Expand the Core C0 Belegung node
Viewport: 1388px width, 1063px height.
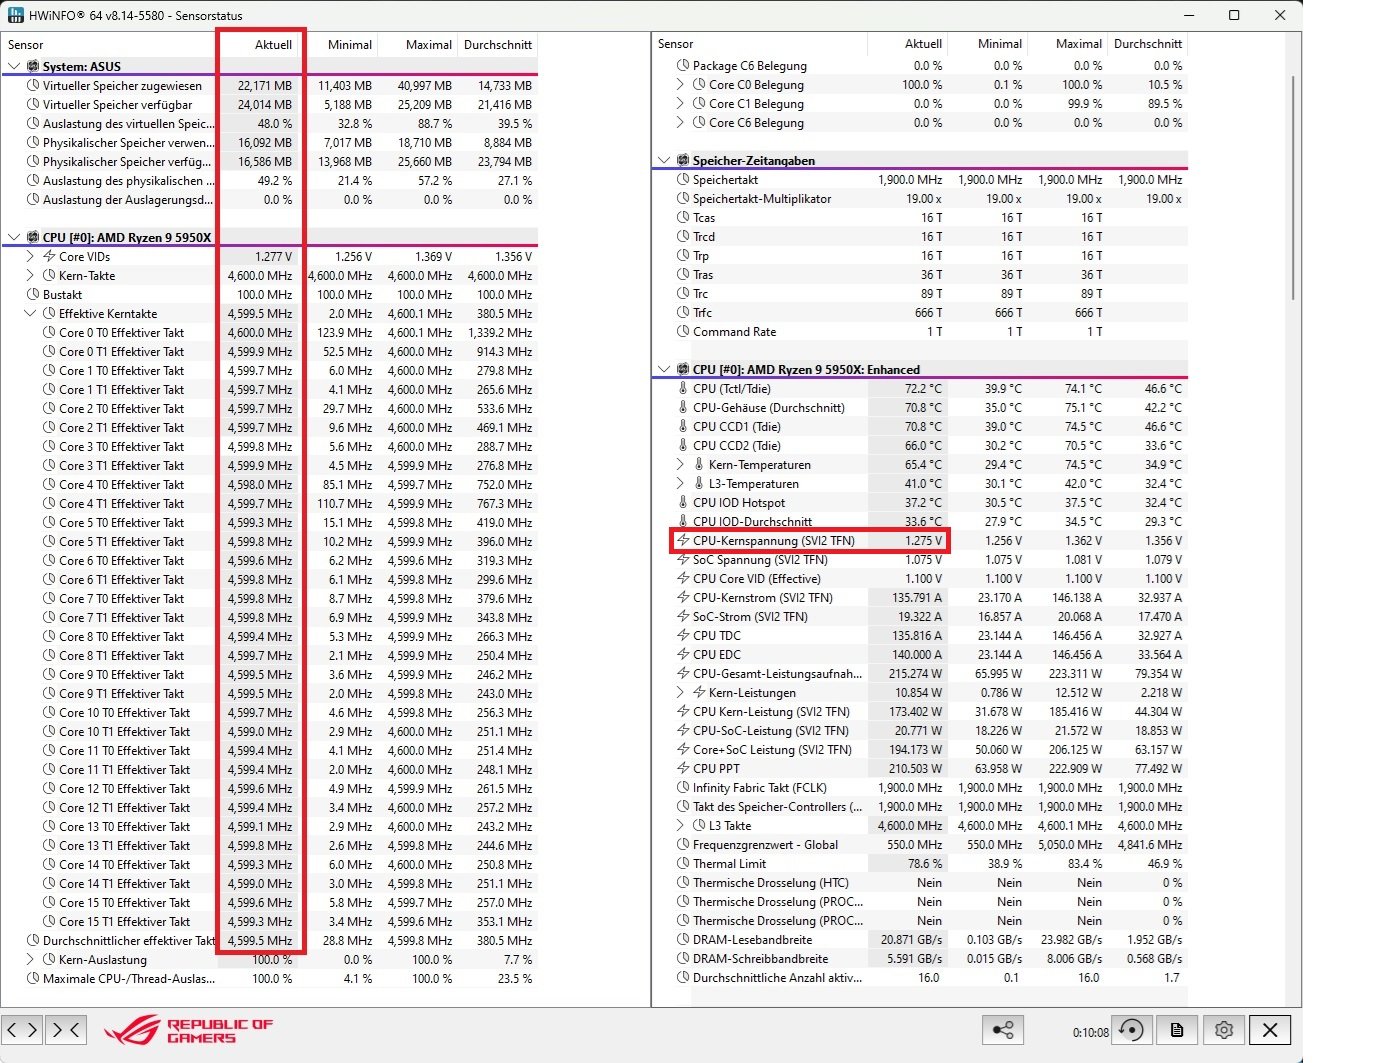tap(681, 84)
